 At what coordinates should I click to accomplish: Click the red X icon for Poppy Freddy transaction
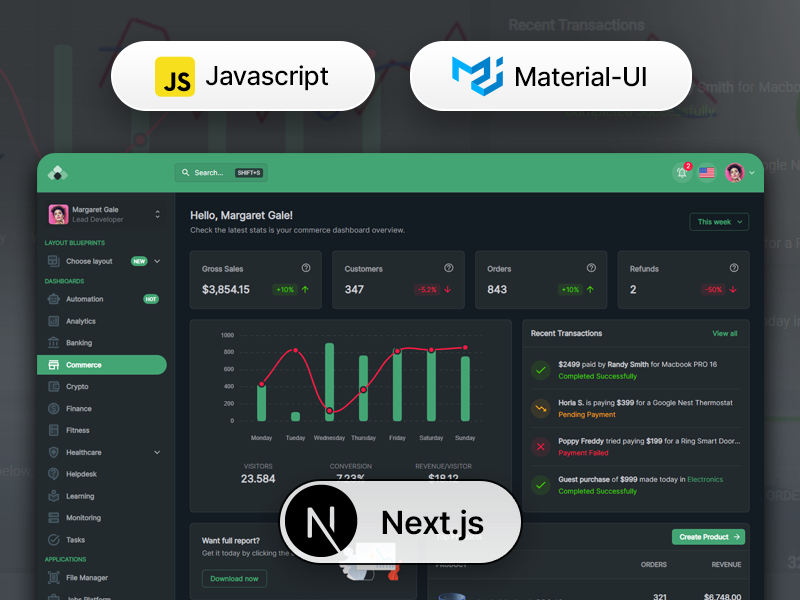click(x=541, y=447)
